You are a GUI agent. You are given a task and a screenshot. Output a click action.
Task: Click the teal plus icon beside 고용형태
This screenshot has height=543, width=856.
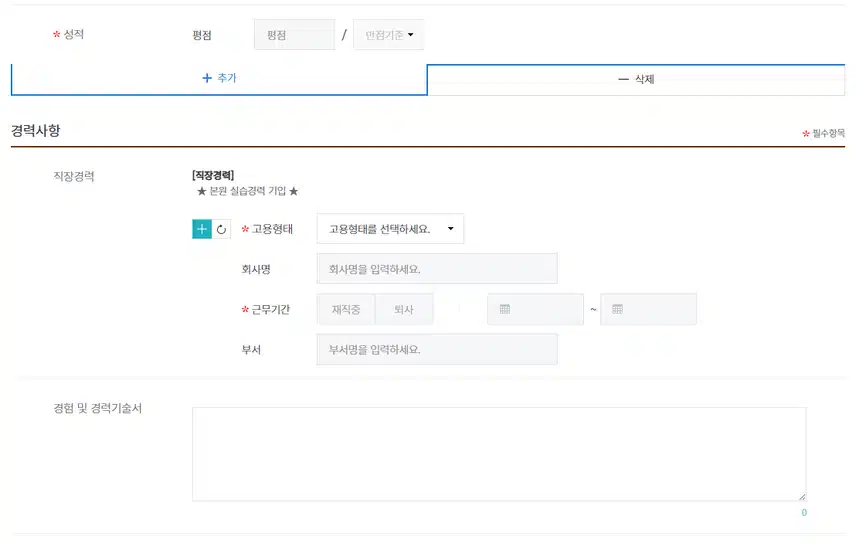[202, 229]
